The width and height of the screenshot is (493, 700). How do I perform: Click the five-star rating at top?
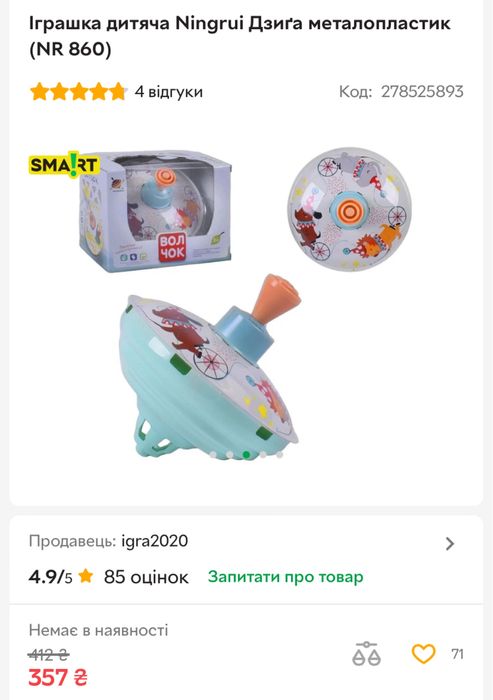(78, 92)
